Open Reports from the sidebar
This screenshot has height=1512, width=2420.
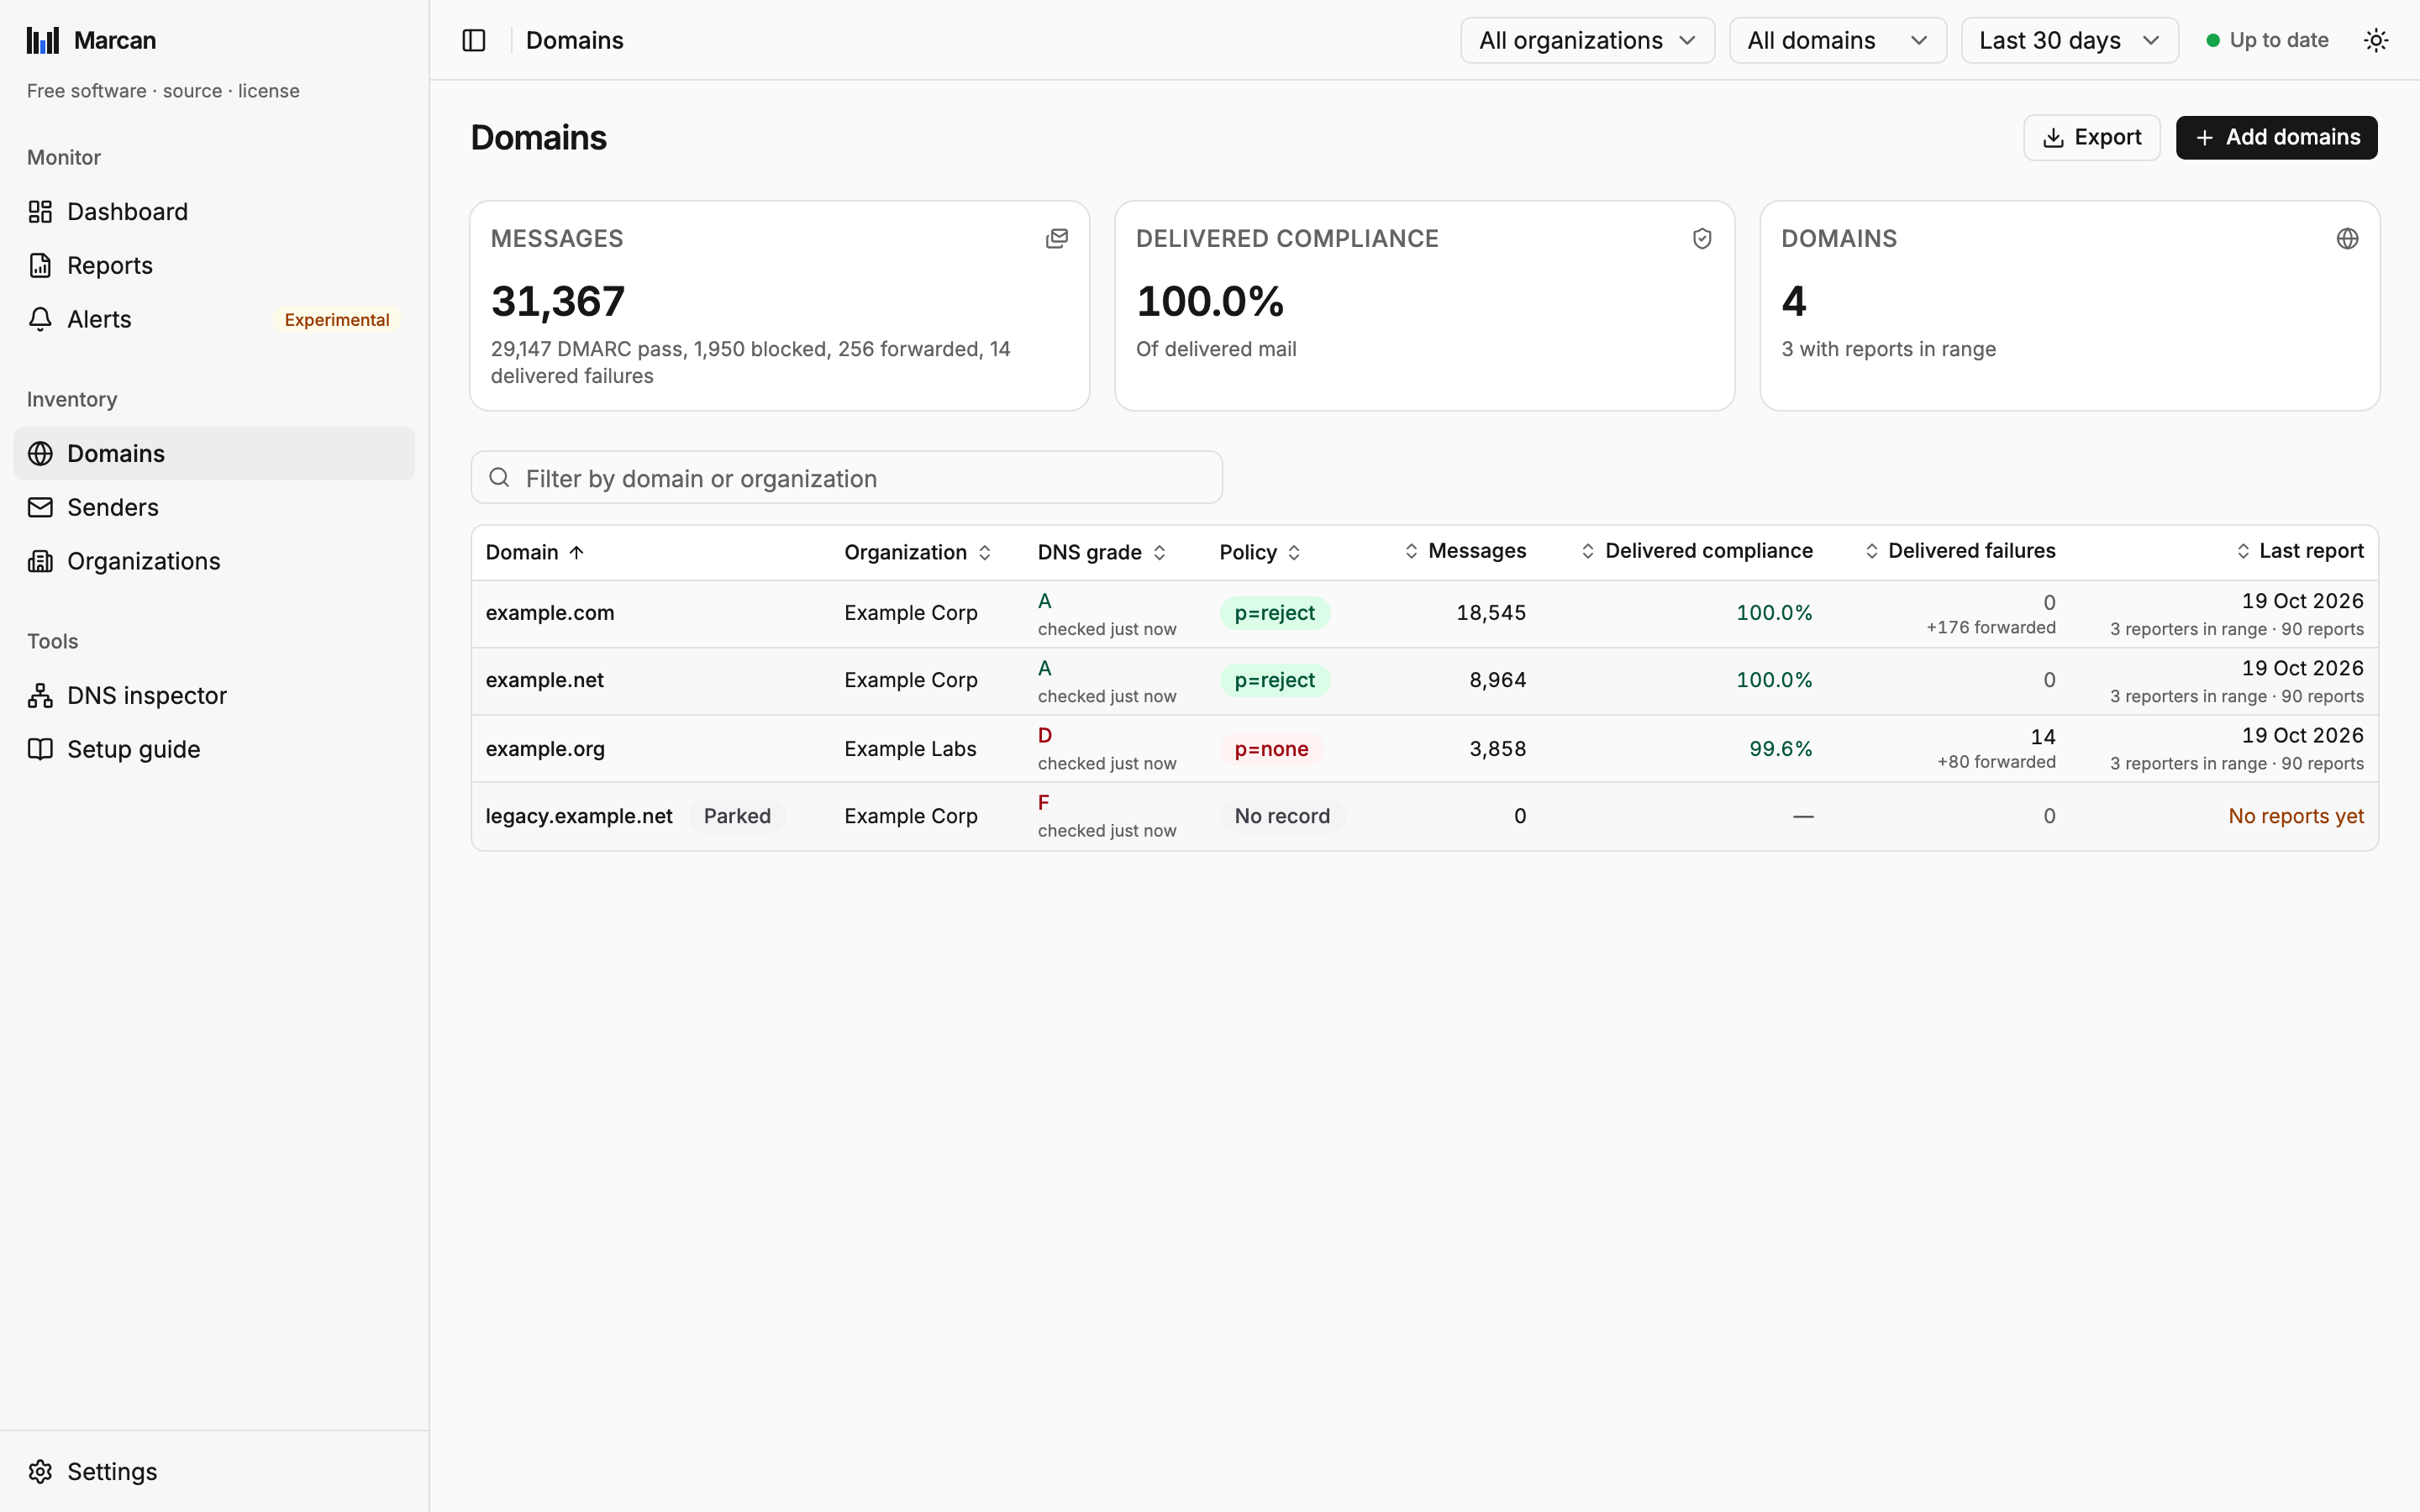point(214,265)
